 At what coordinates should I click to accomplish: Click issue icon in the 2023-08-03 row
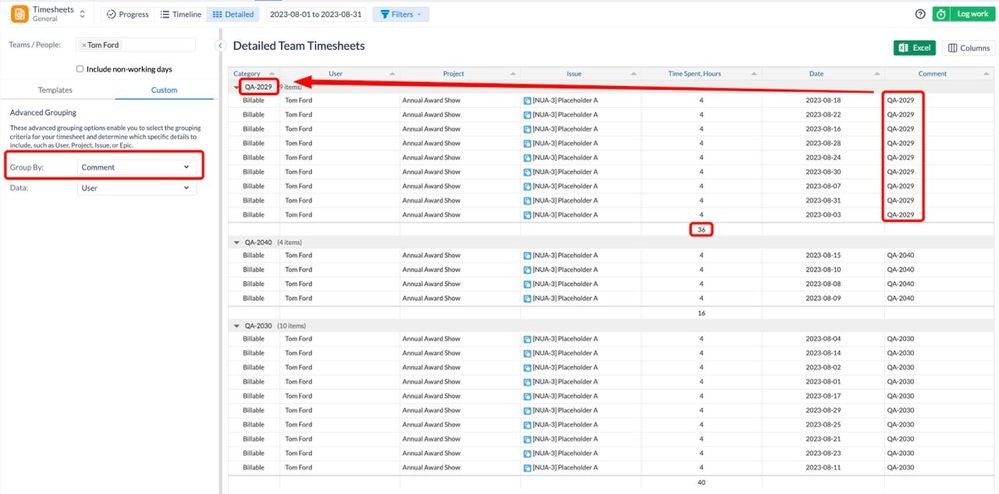(527, 215)
